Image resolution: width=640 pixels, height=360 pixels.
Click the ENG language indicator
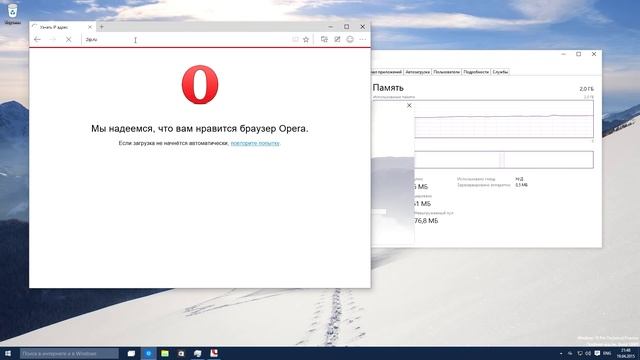[x=607, y=353]
